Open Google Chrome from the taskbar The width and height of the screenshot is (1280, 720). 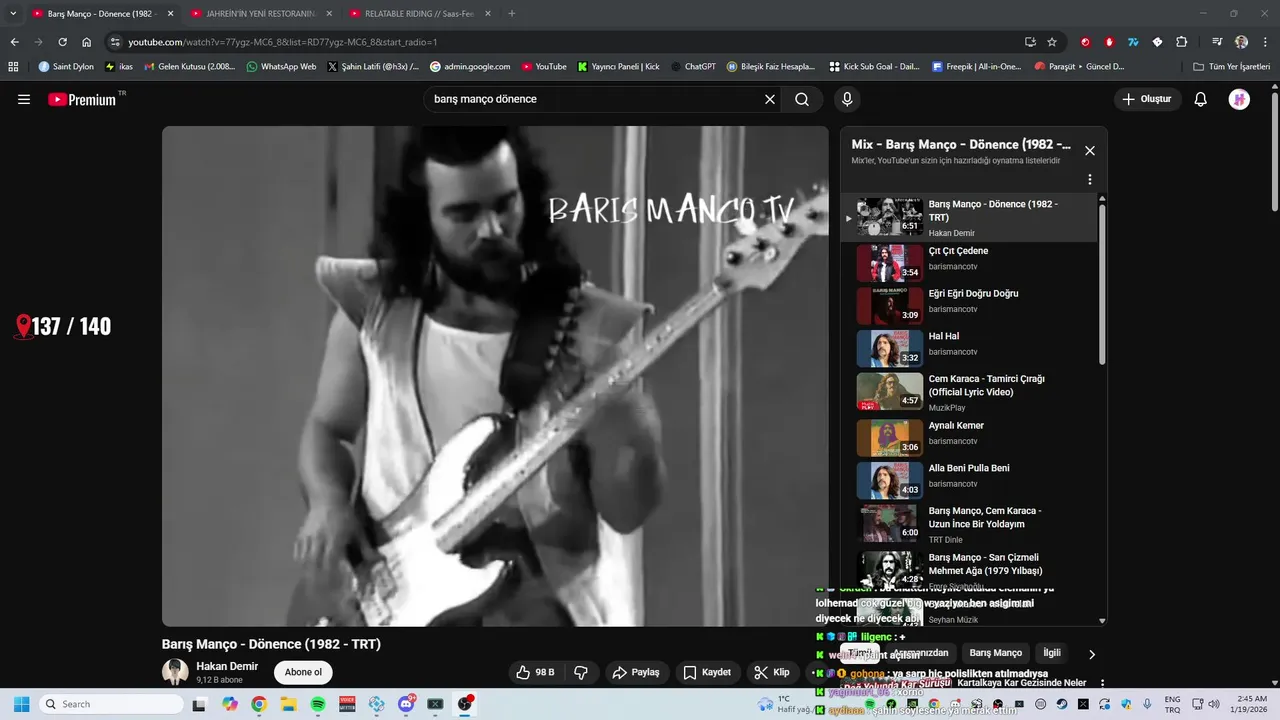[259, 704]
